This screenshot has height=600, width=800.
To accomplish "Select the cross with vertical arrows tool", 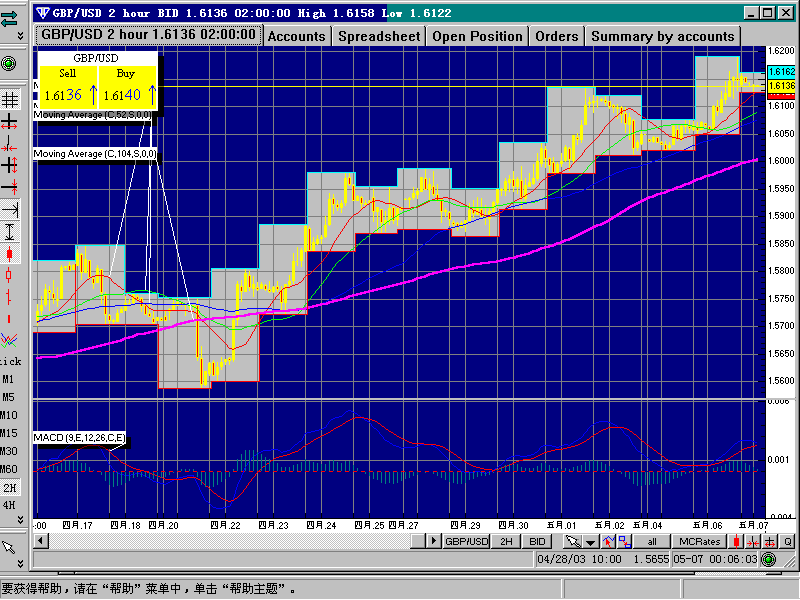I will pyautogui.click(x=9, y=165).
